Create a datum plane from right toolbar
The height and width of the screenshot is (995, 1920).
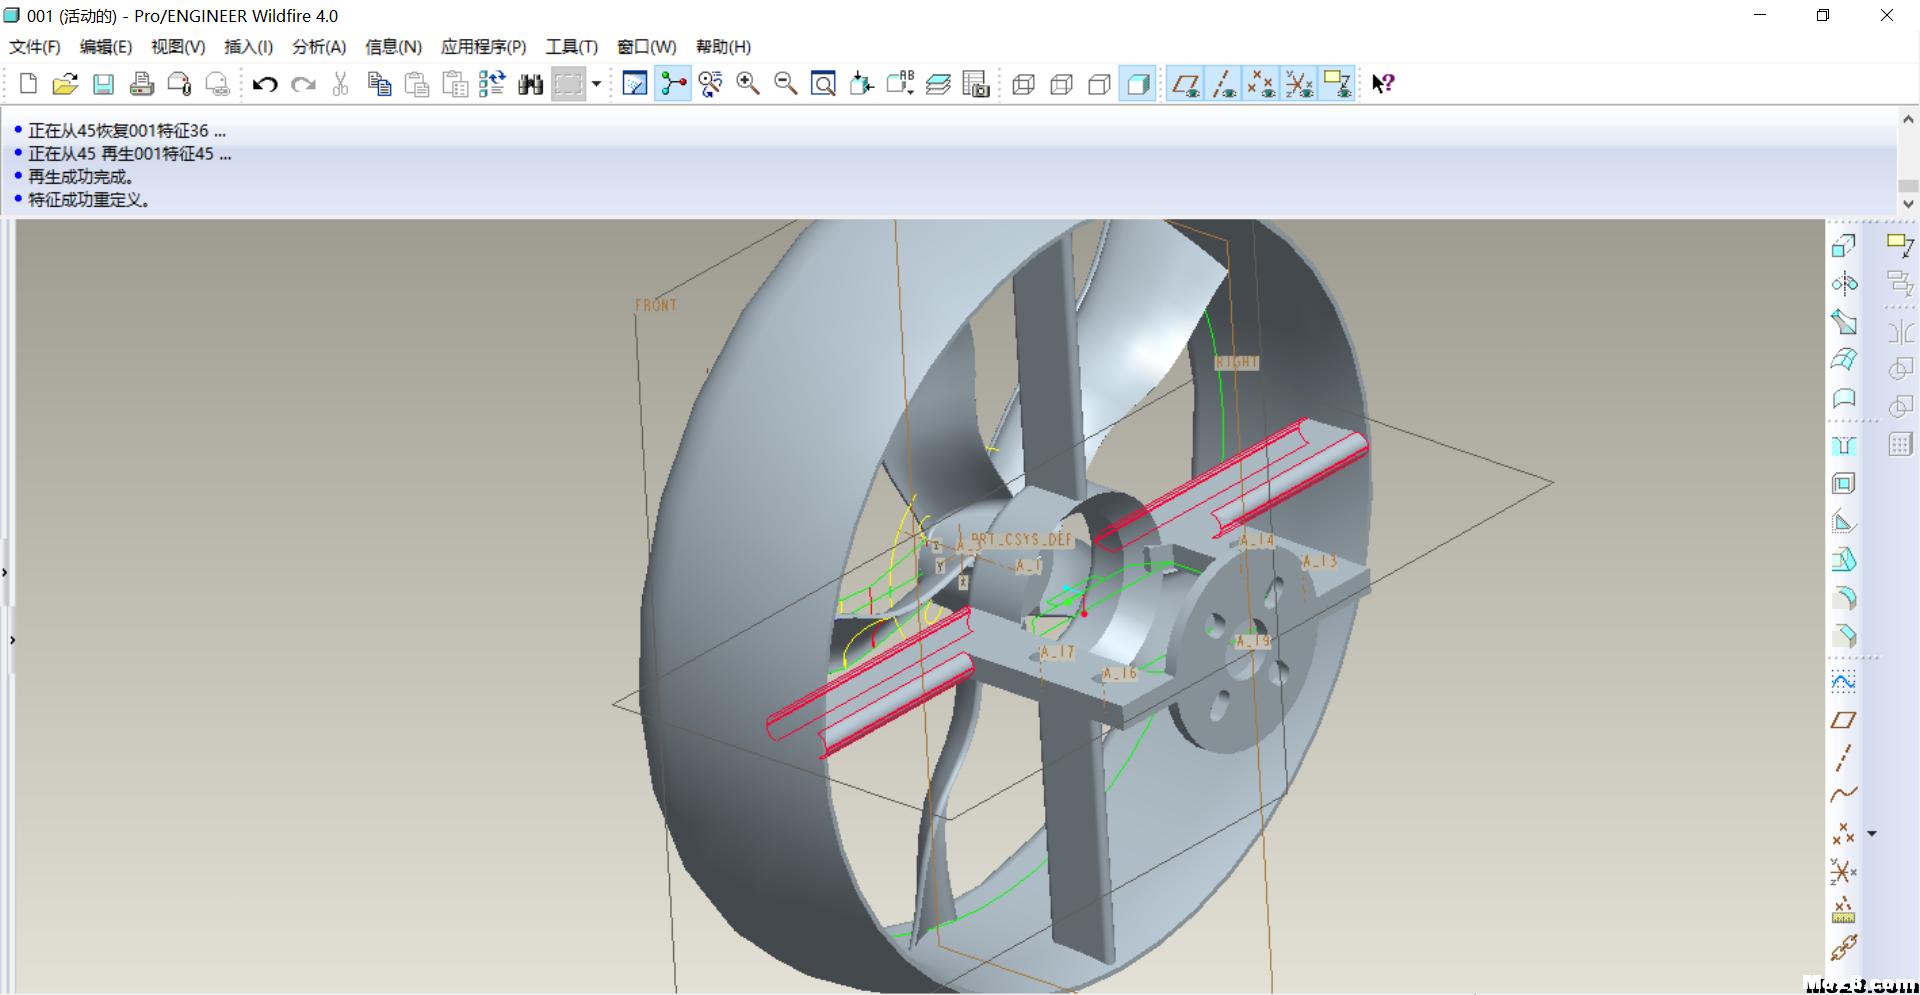[1844, 720]
